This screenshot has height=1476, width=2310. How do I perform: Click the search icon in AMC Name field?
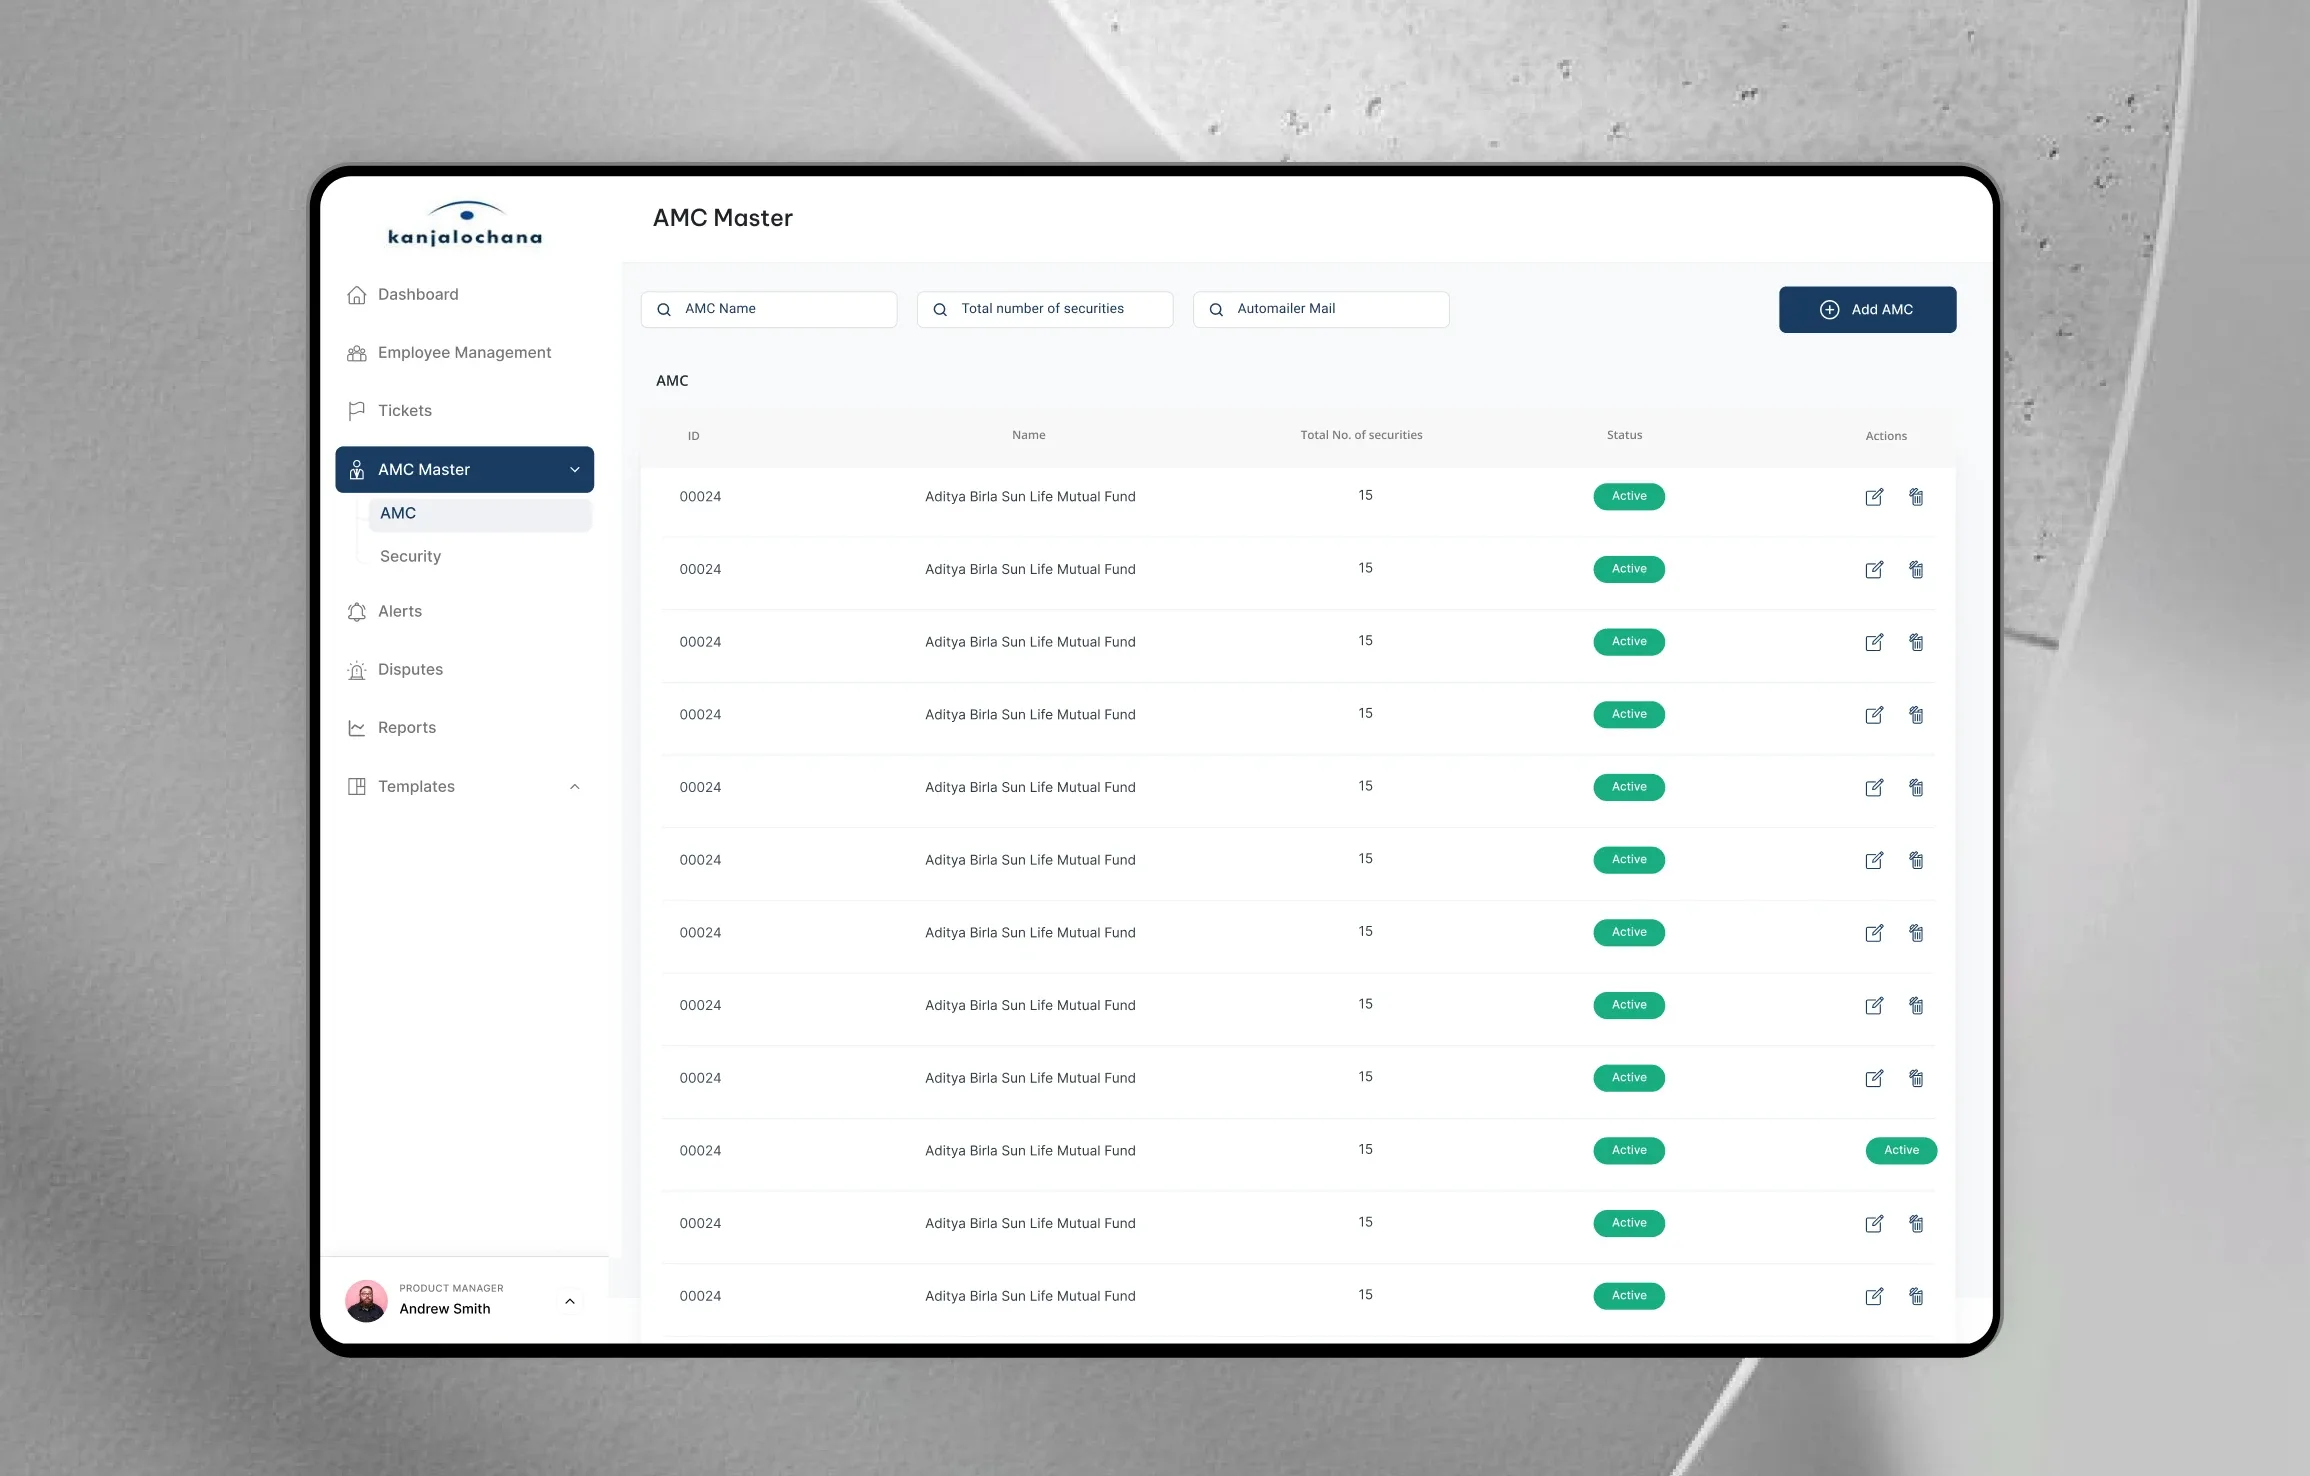coord(664,310)
